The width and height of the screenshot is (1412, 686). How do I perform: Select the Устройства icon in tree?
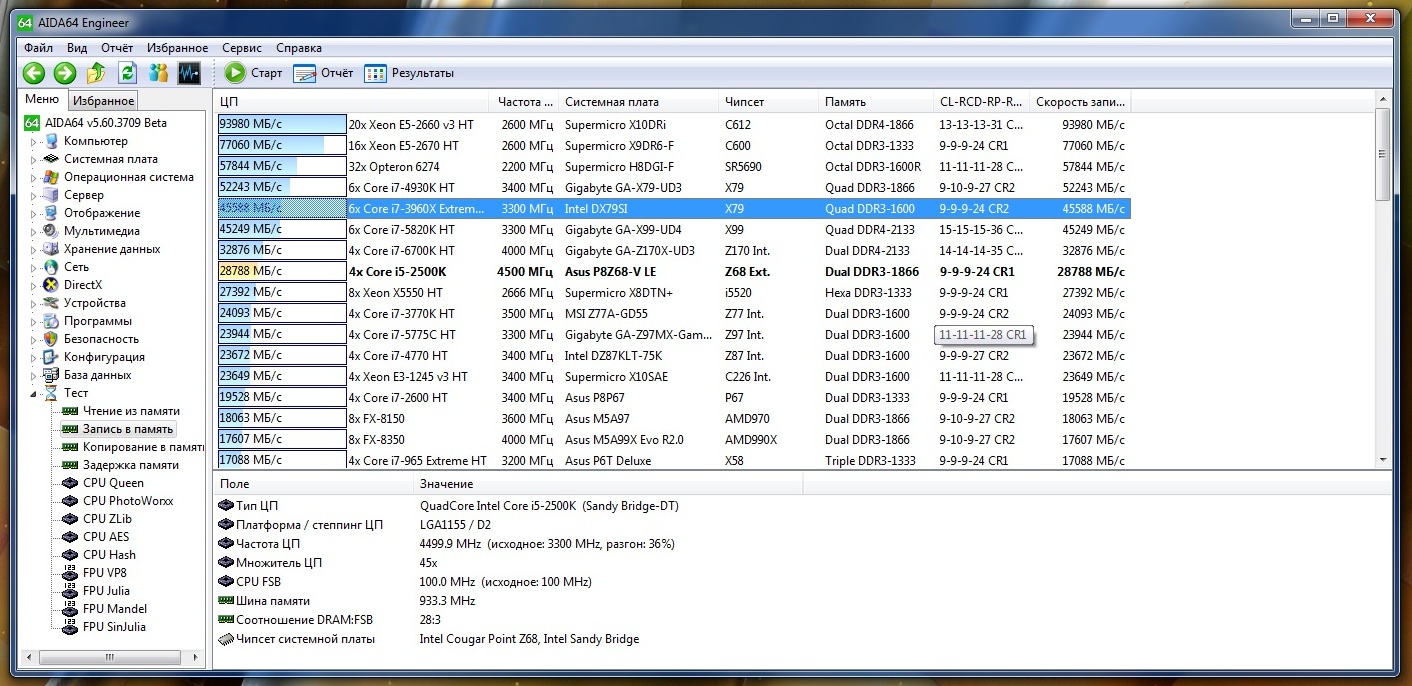point(51,303)
